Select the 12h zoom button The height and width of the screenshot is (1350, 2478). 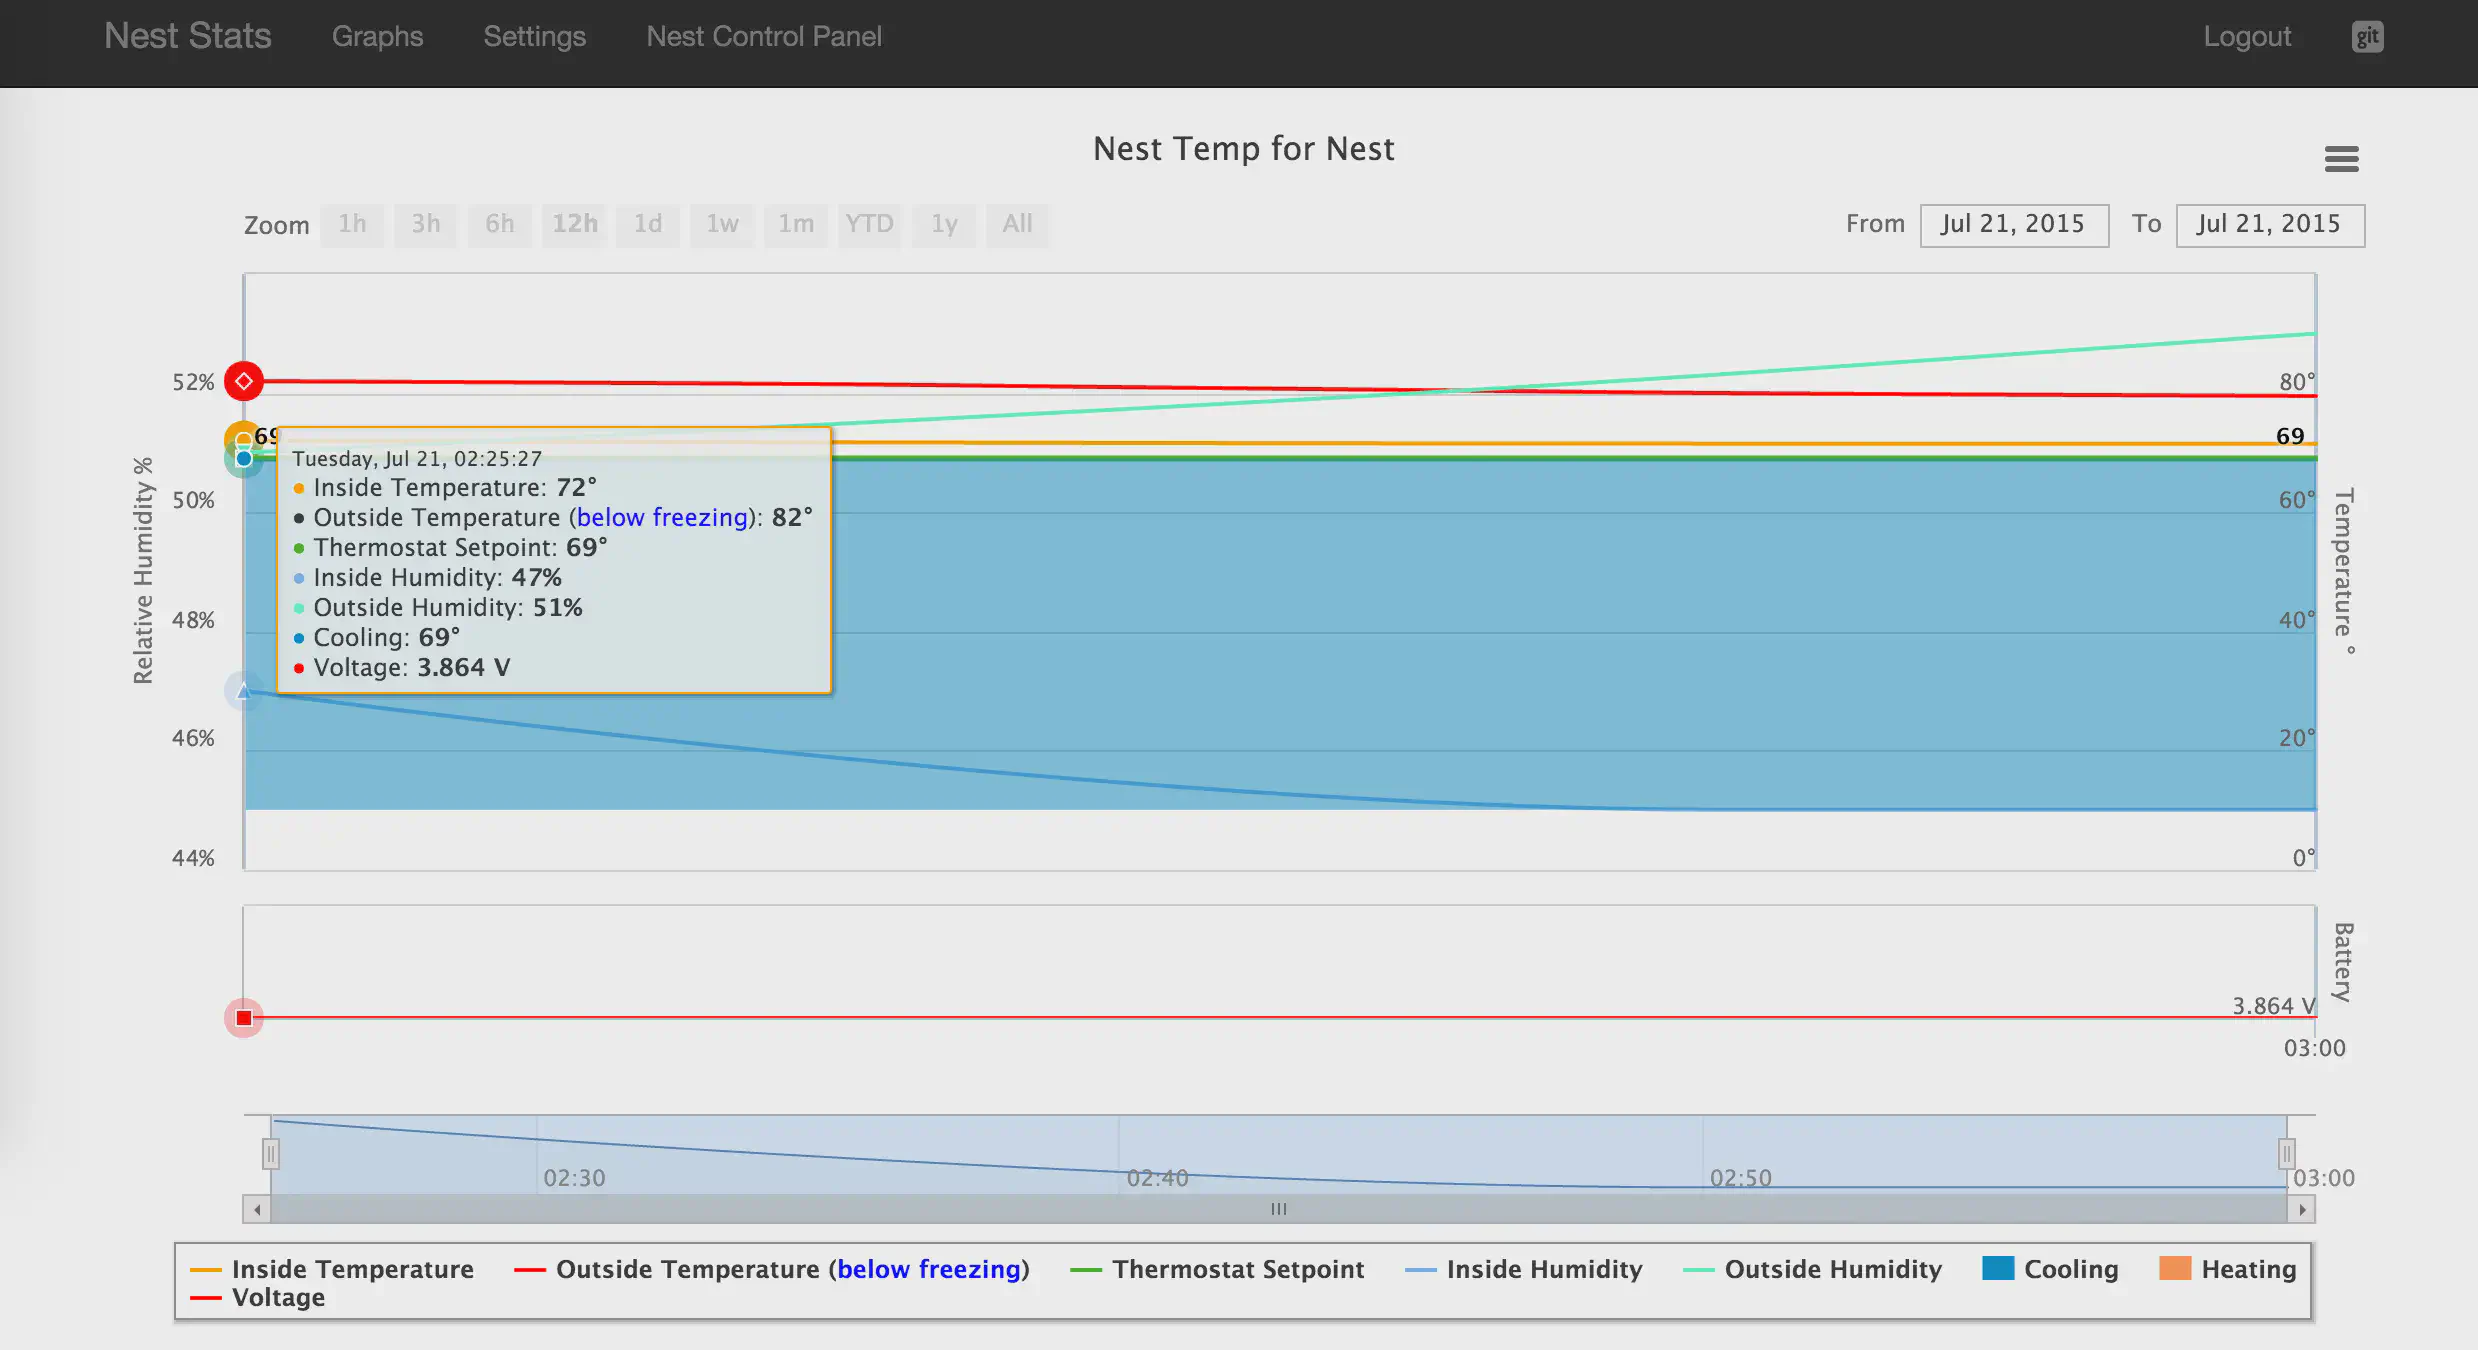tap(575, 224)
